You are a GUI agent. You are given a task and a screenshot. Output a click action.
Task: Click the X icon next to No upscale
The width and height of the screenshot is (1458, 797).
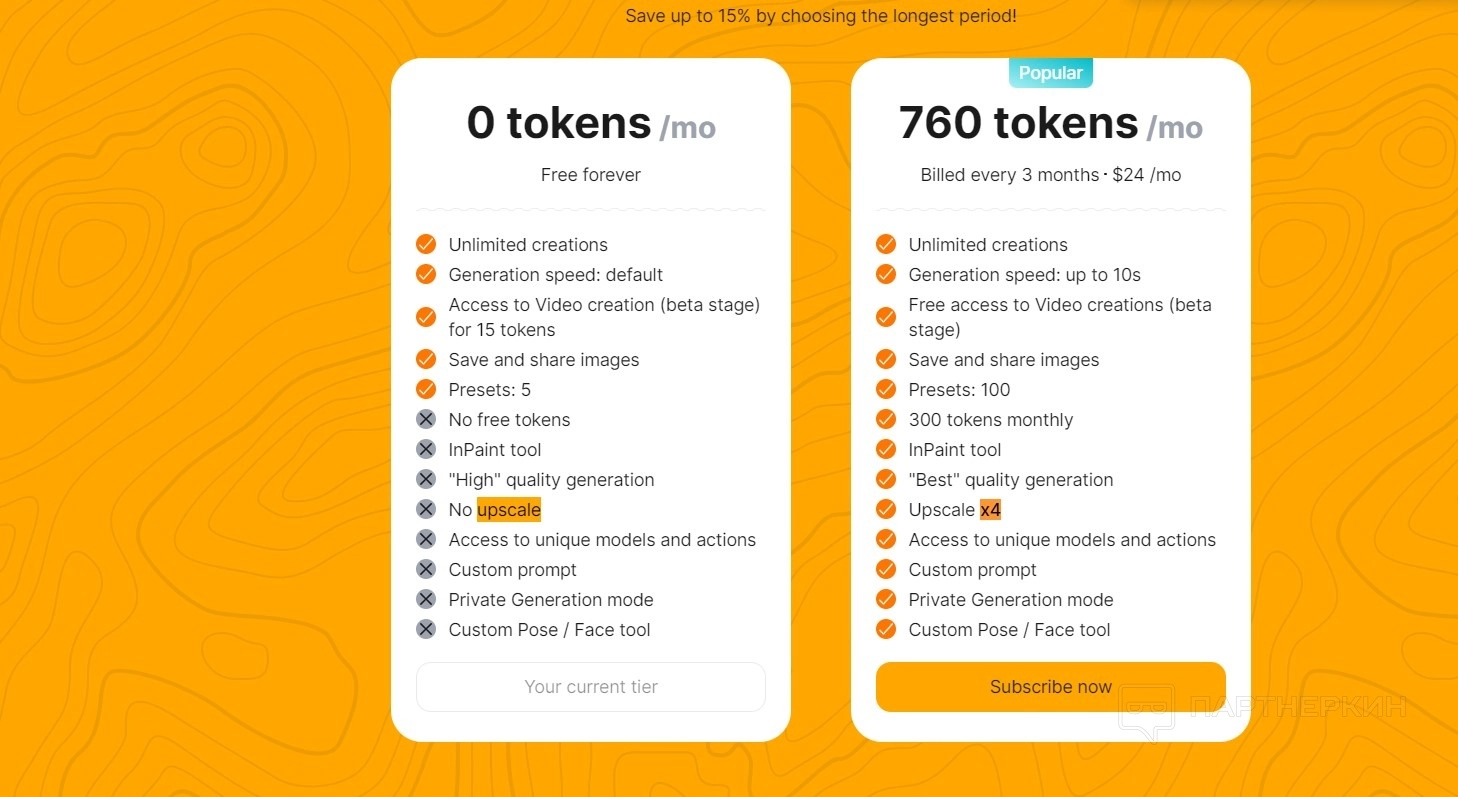tap(426, 509)
